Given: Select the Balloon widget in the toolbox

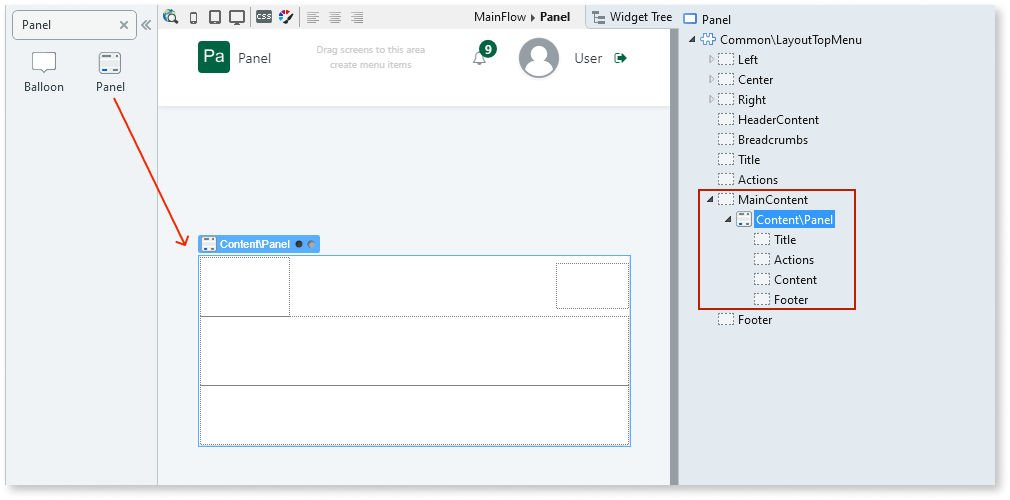Looking at the screenshot, I should [x=44, y=71].
